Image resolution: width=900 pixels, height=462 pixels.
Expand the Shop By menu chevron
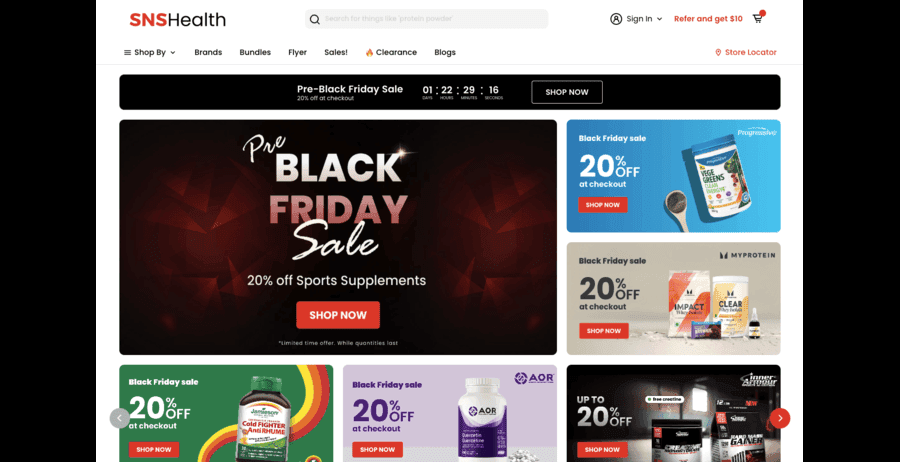click(x=173, y=52)
